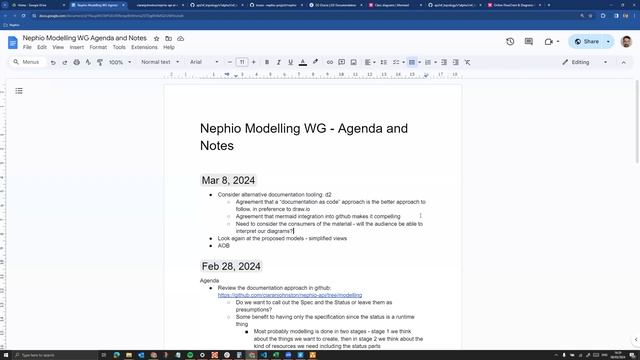
Task: Click the Windows taskbar search box
Action: 55,355
